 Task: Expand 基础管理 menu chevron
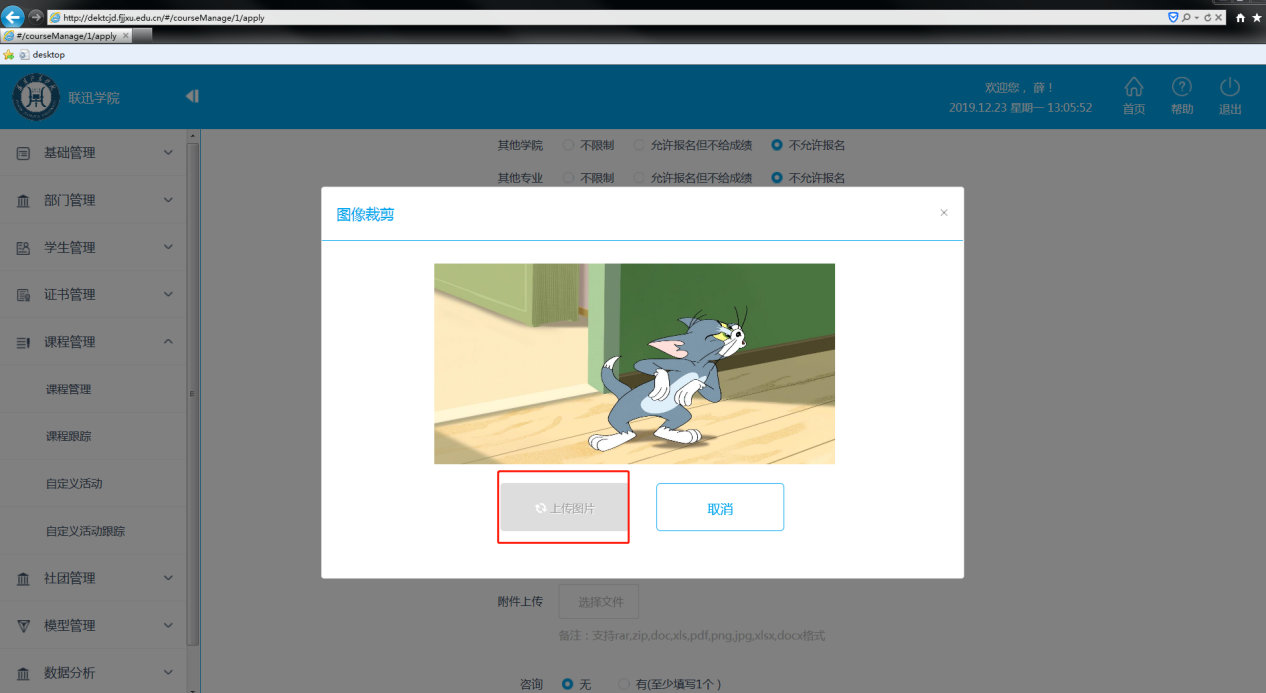[168, 153]
